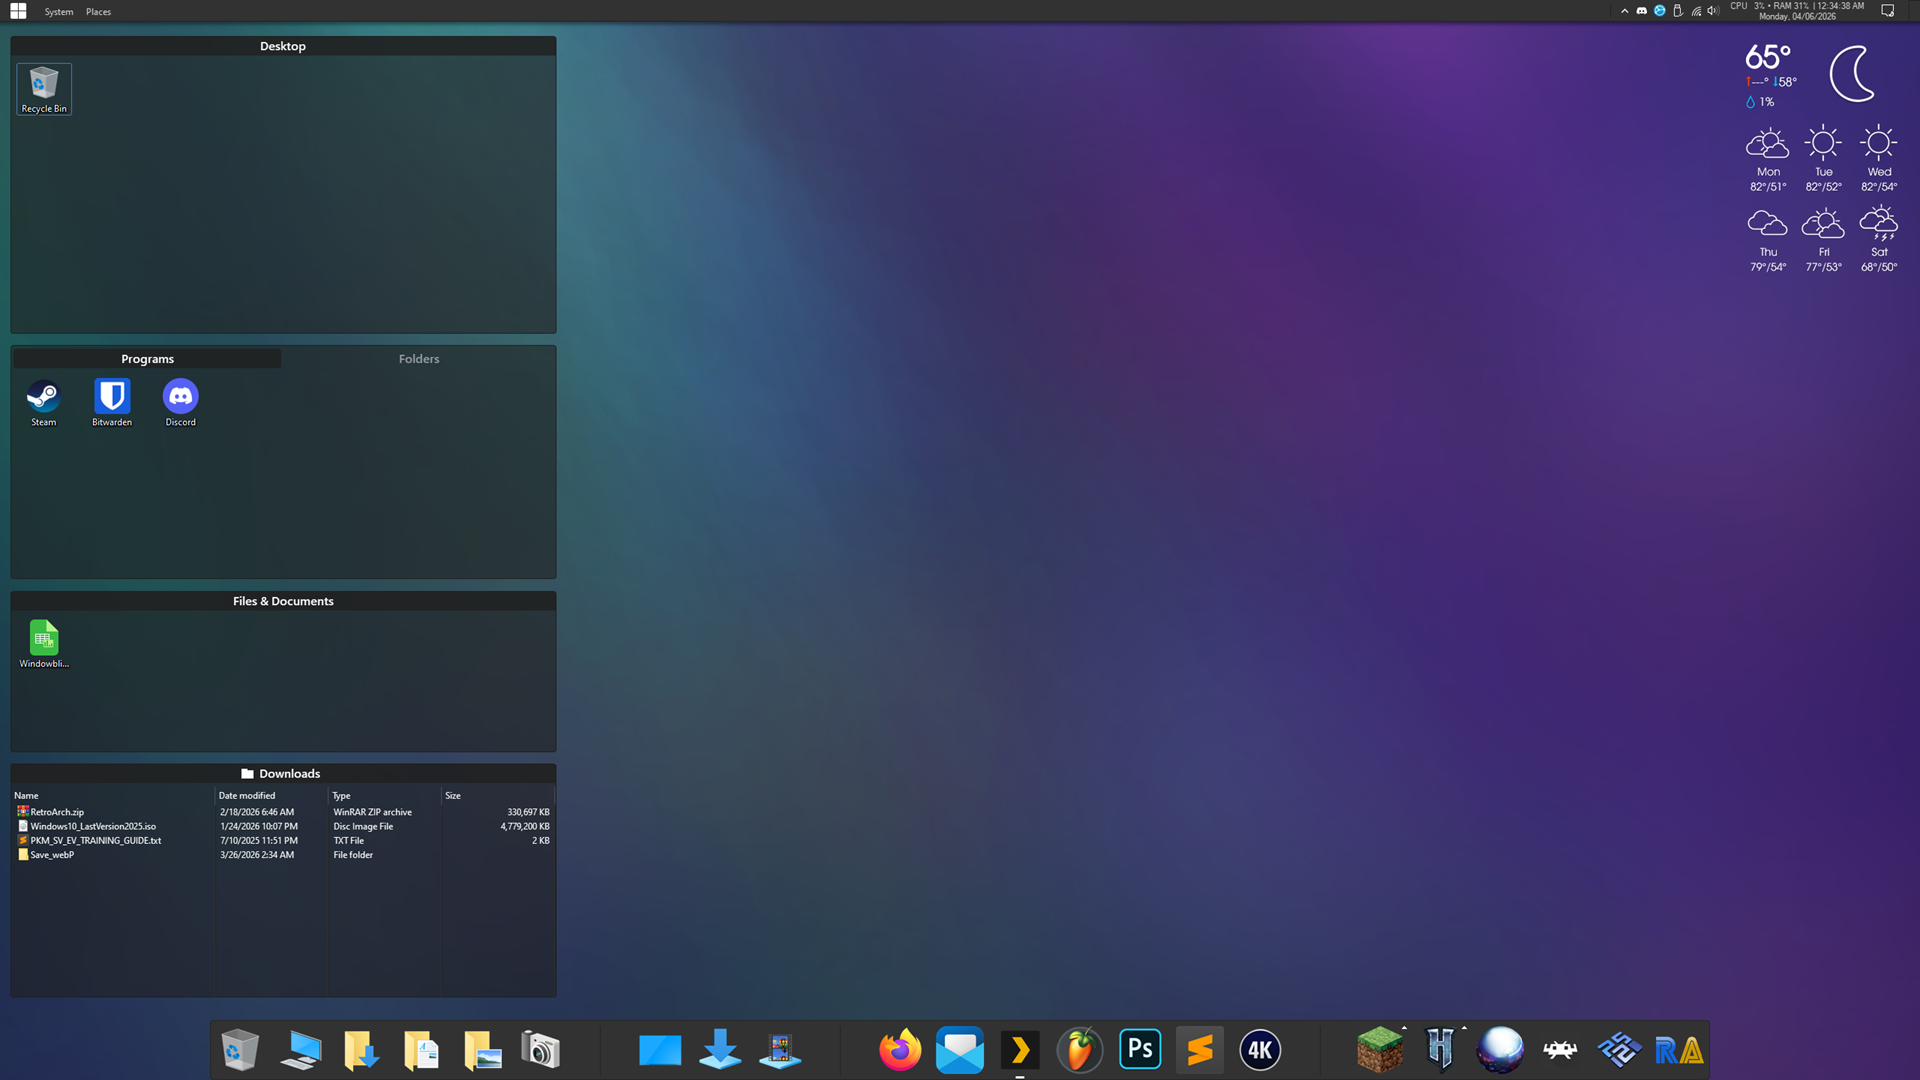Screen dimensions: 1920x1080
Task: Open the notification center icon
Action: (x=1888, y=11)
